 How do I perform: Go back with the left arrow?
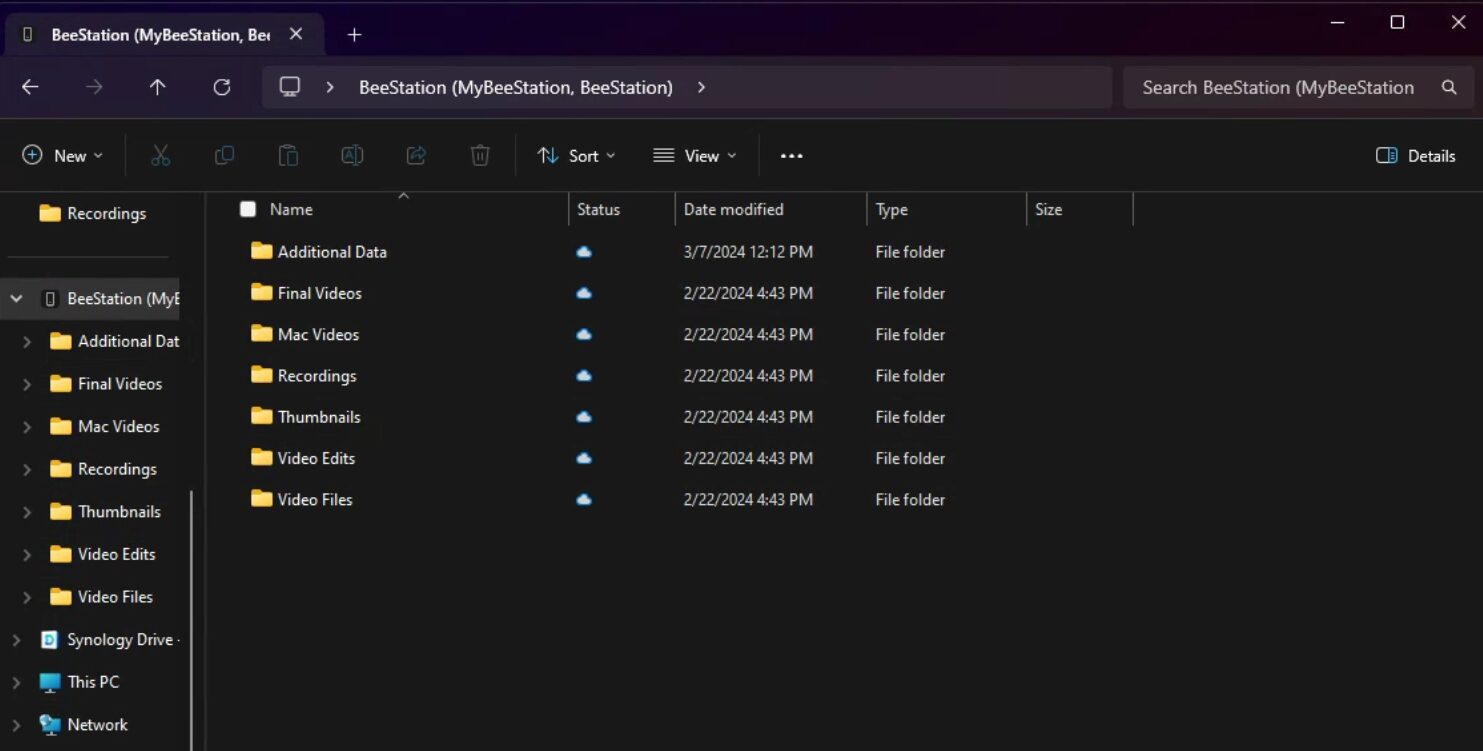[x=30, y=87]
